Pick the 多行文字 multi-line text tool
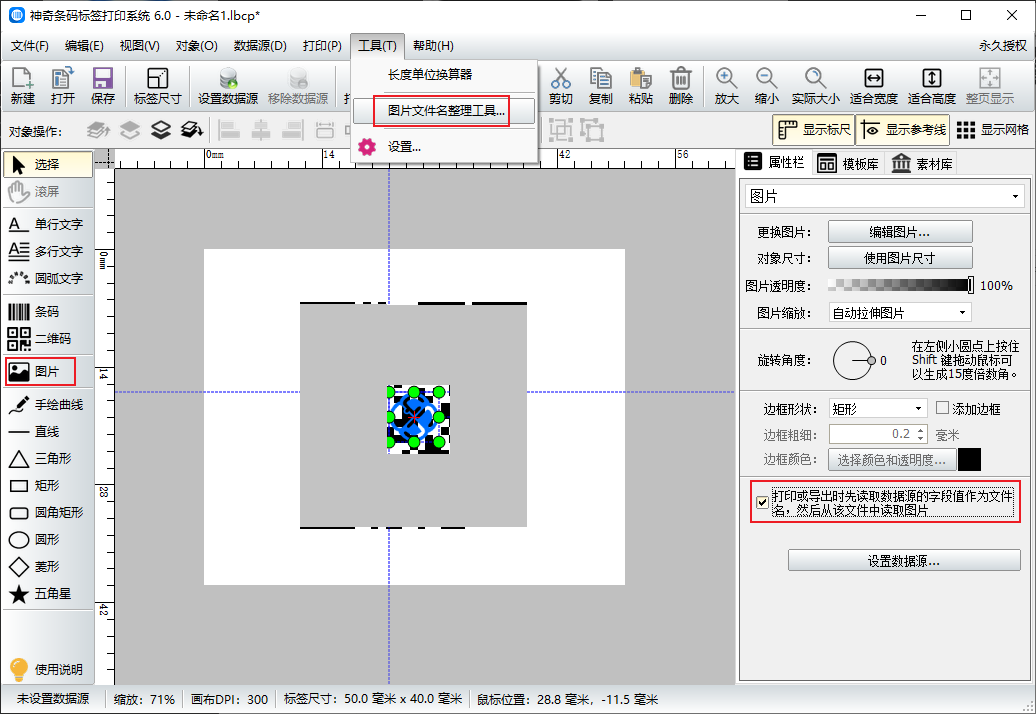This screenshot has width=1036, height=714. [x=48, y=252]
